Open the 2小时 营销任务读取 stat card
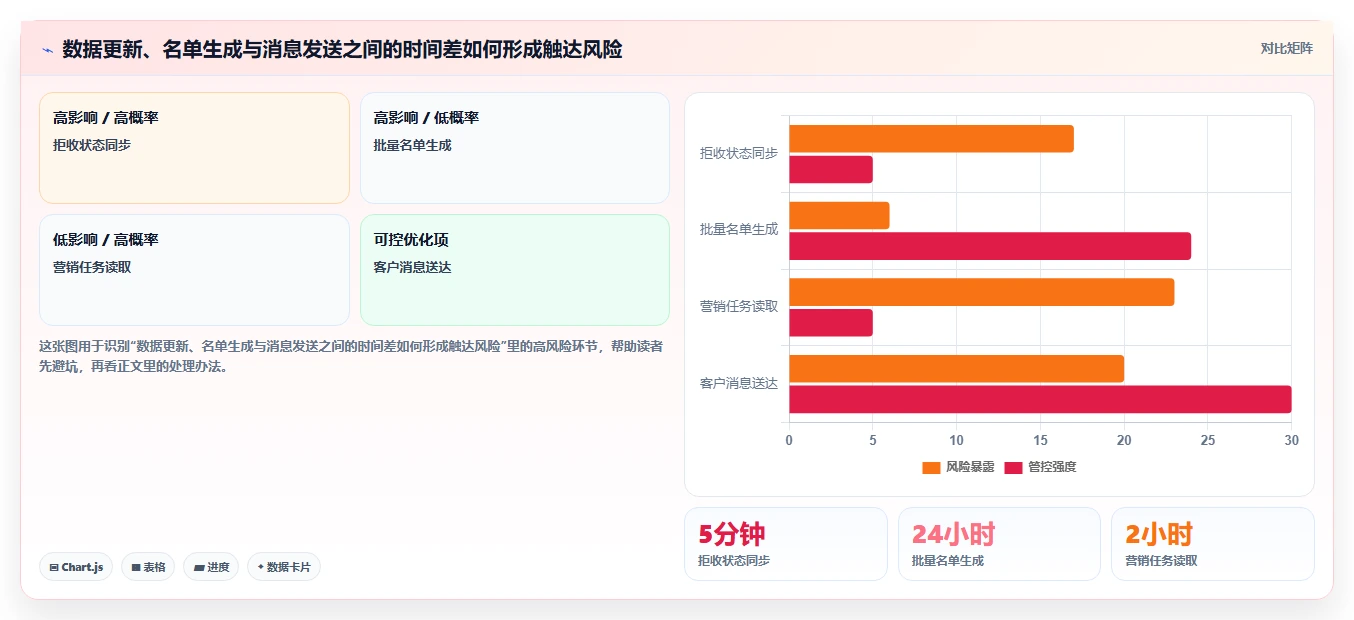The width and height of the screenshot is (1354, 620). pos(1213,544)
